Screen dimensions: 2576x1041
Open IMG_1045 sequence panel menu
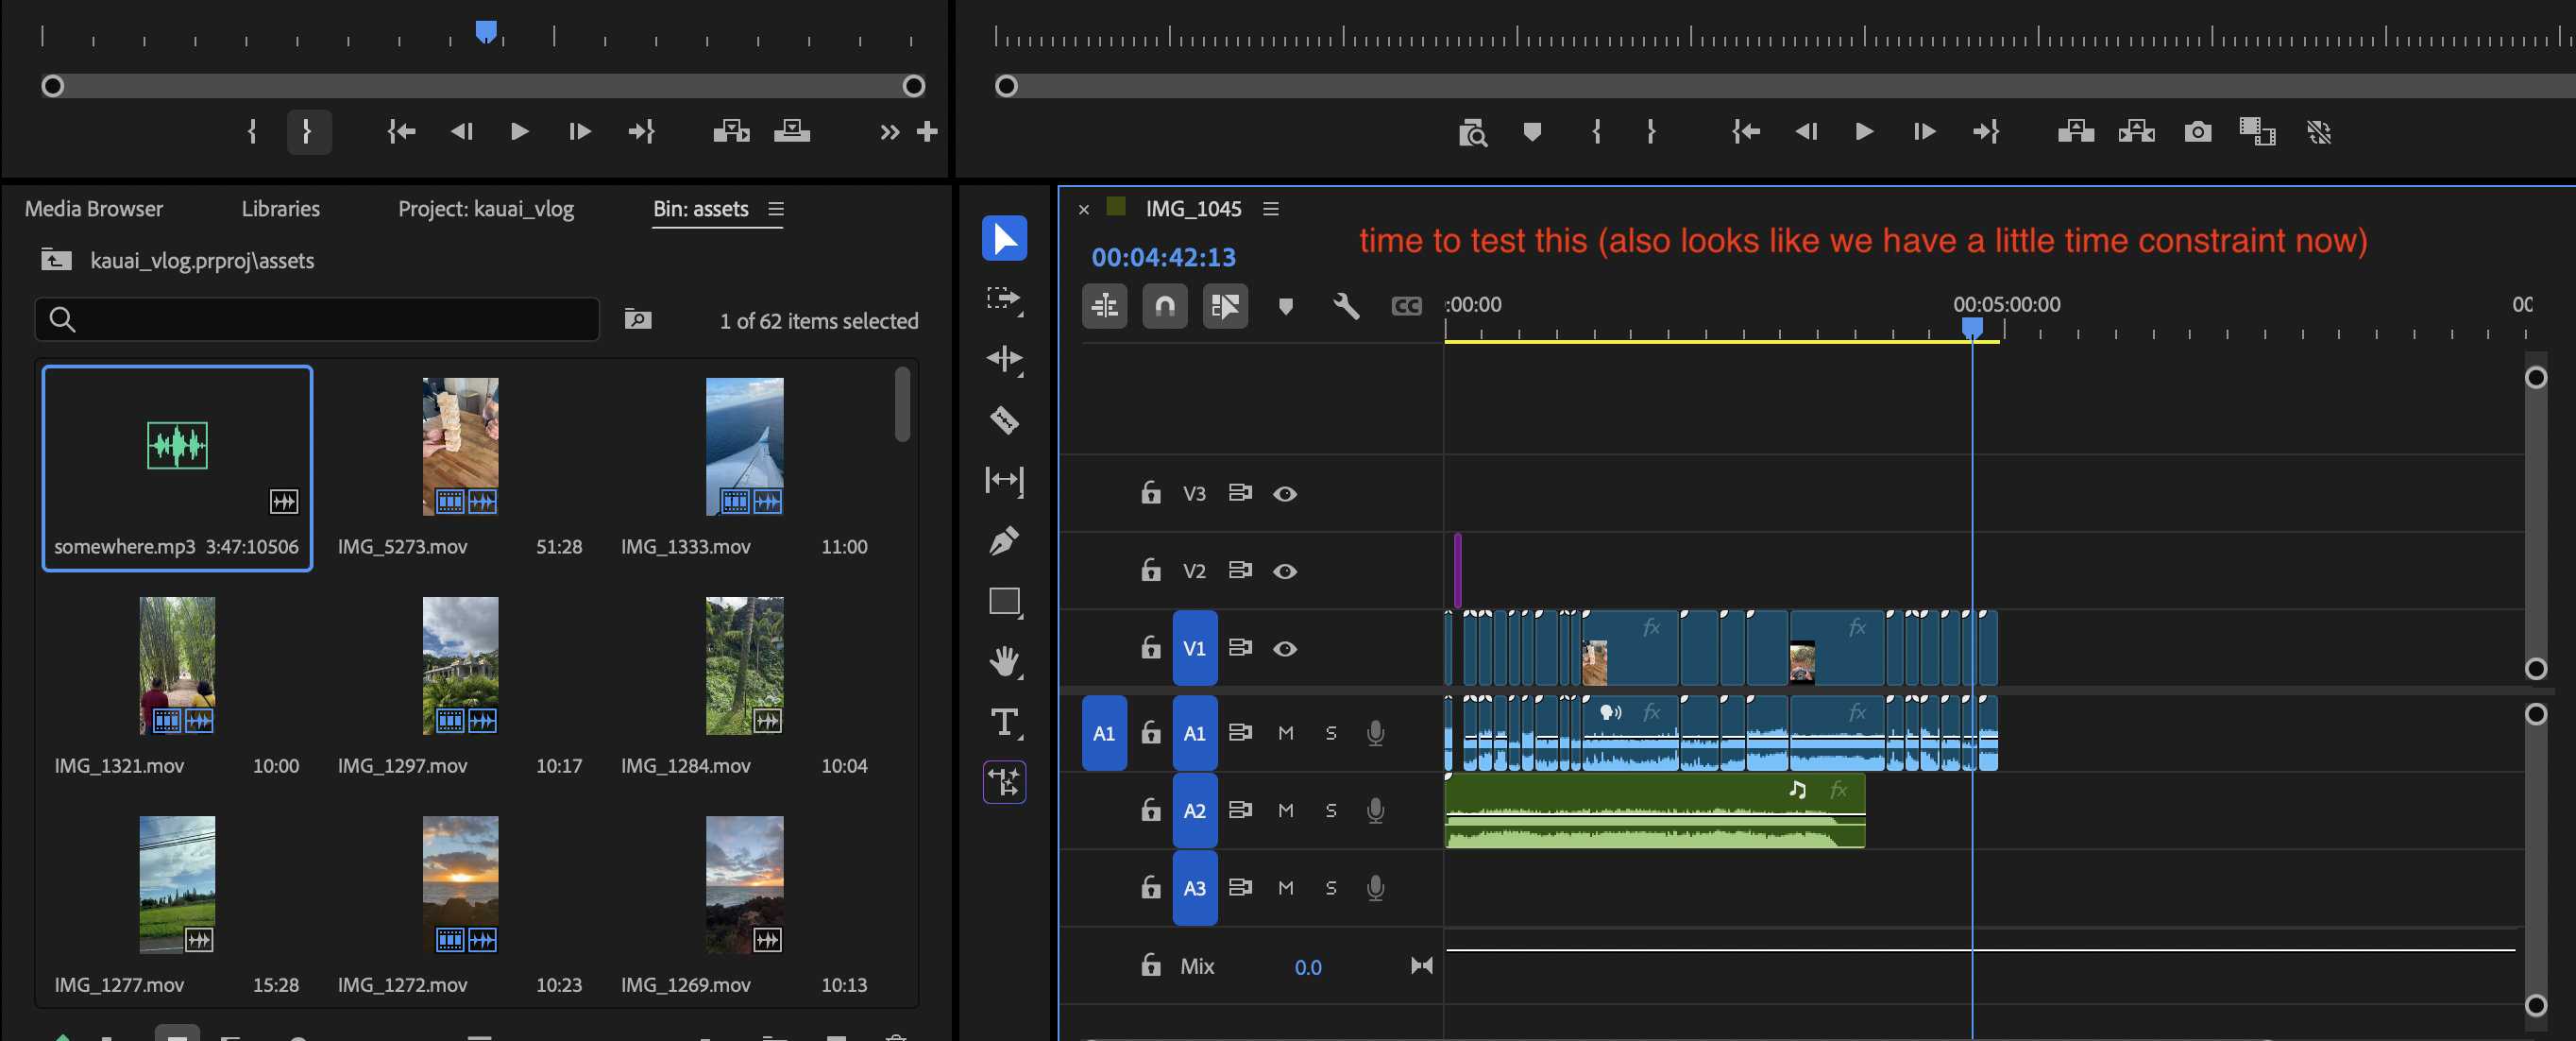[x=1271, y=209]
